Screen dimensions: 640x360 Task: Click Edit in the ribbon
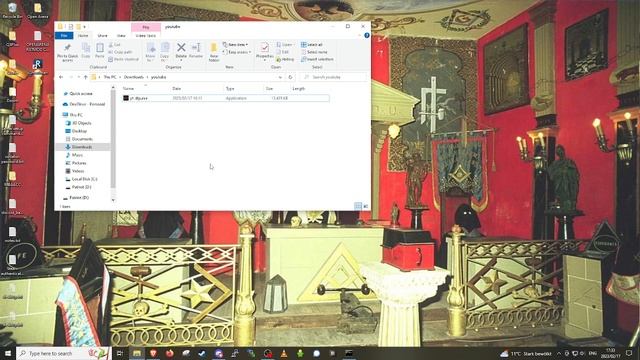point(282,52)
